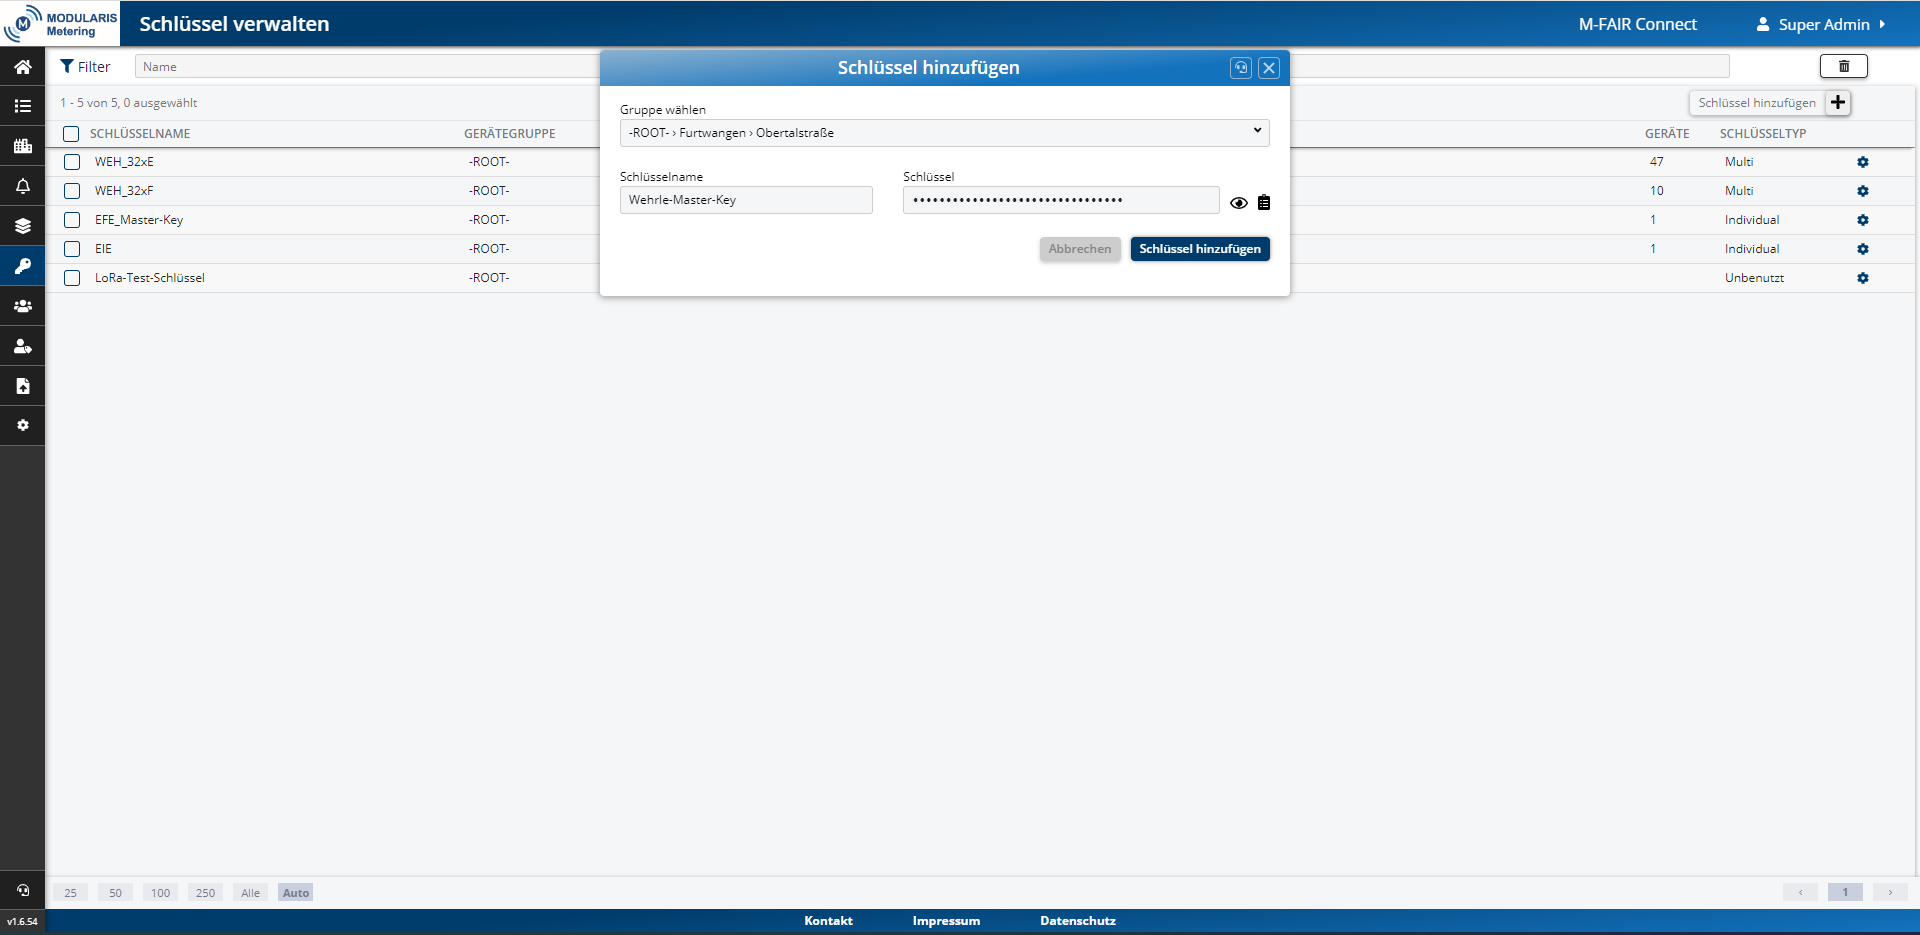Select 50 entries per page

click(115, 893)
